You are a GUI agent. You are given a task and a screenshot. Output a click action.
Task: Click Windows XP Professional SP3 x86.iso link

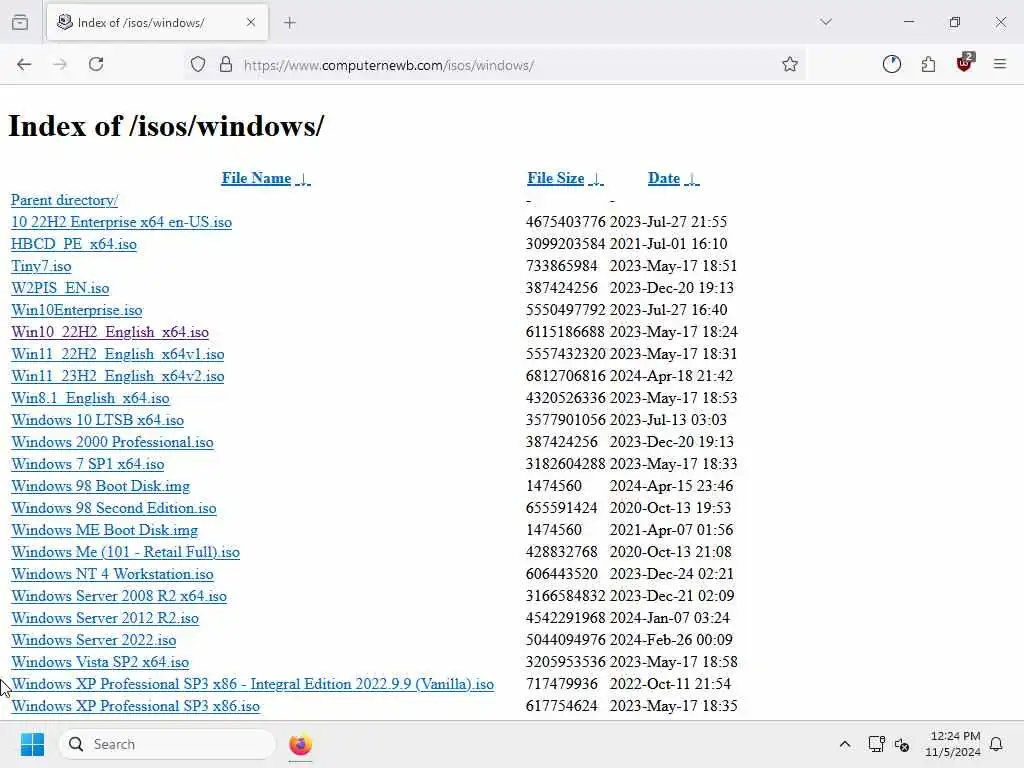[135, 706]
